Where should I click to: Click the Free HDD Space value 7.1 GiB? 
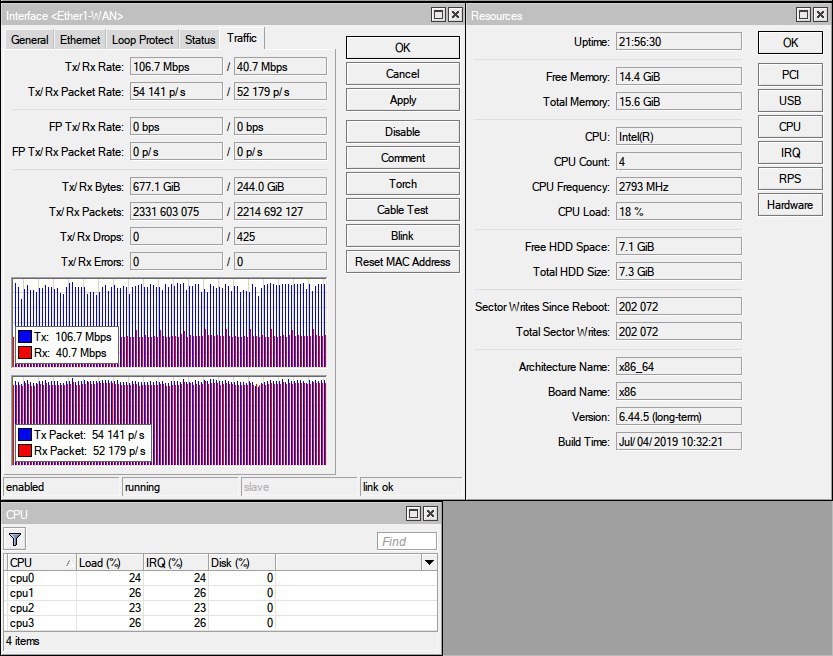pos(678,246)
